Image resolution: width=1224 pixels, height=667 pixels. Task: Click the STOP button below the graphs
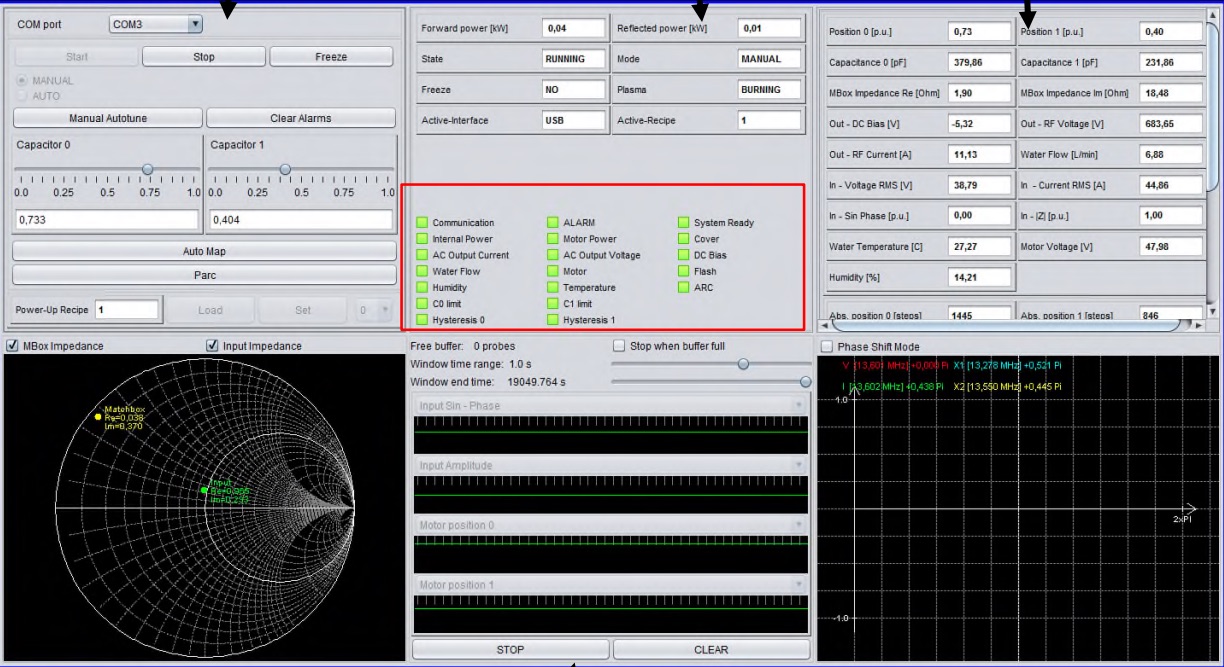pos(510,649)
